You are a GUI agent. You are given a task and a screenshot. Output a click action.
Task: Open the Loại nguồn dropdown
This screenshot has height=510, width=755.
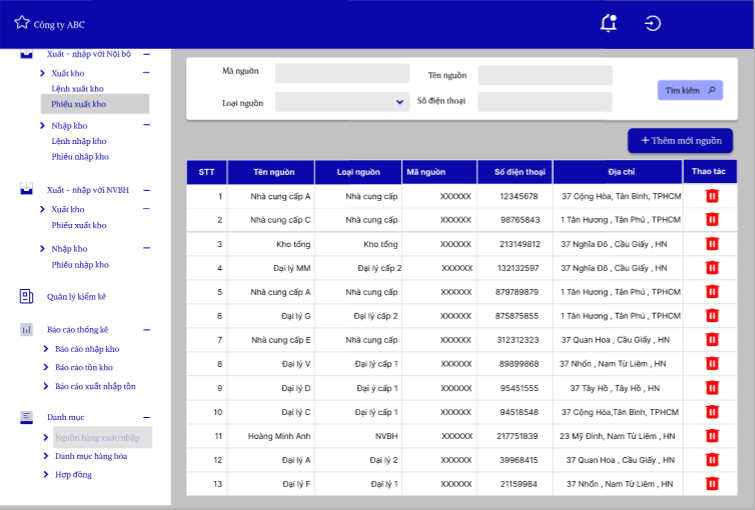coord(342,102)
